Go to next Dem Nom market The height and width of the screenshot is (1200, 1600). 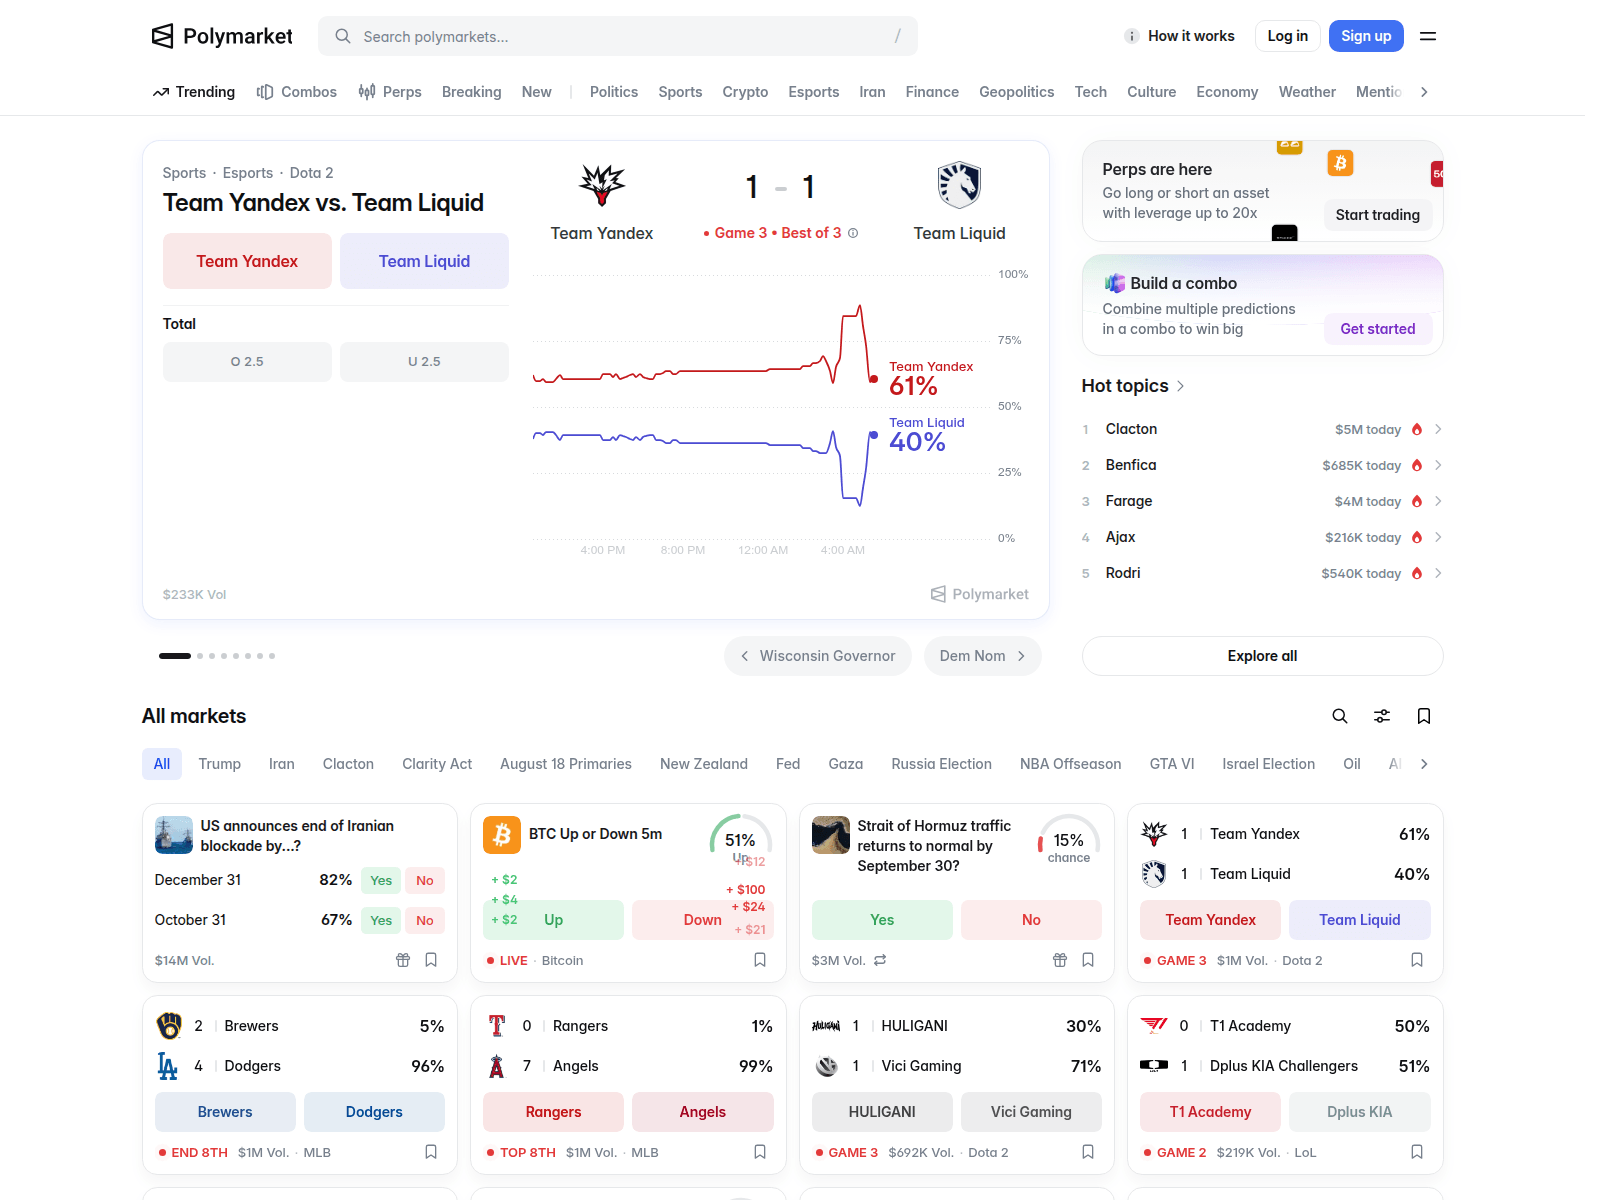click(983, 656)
